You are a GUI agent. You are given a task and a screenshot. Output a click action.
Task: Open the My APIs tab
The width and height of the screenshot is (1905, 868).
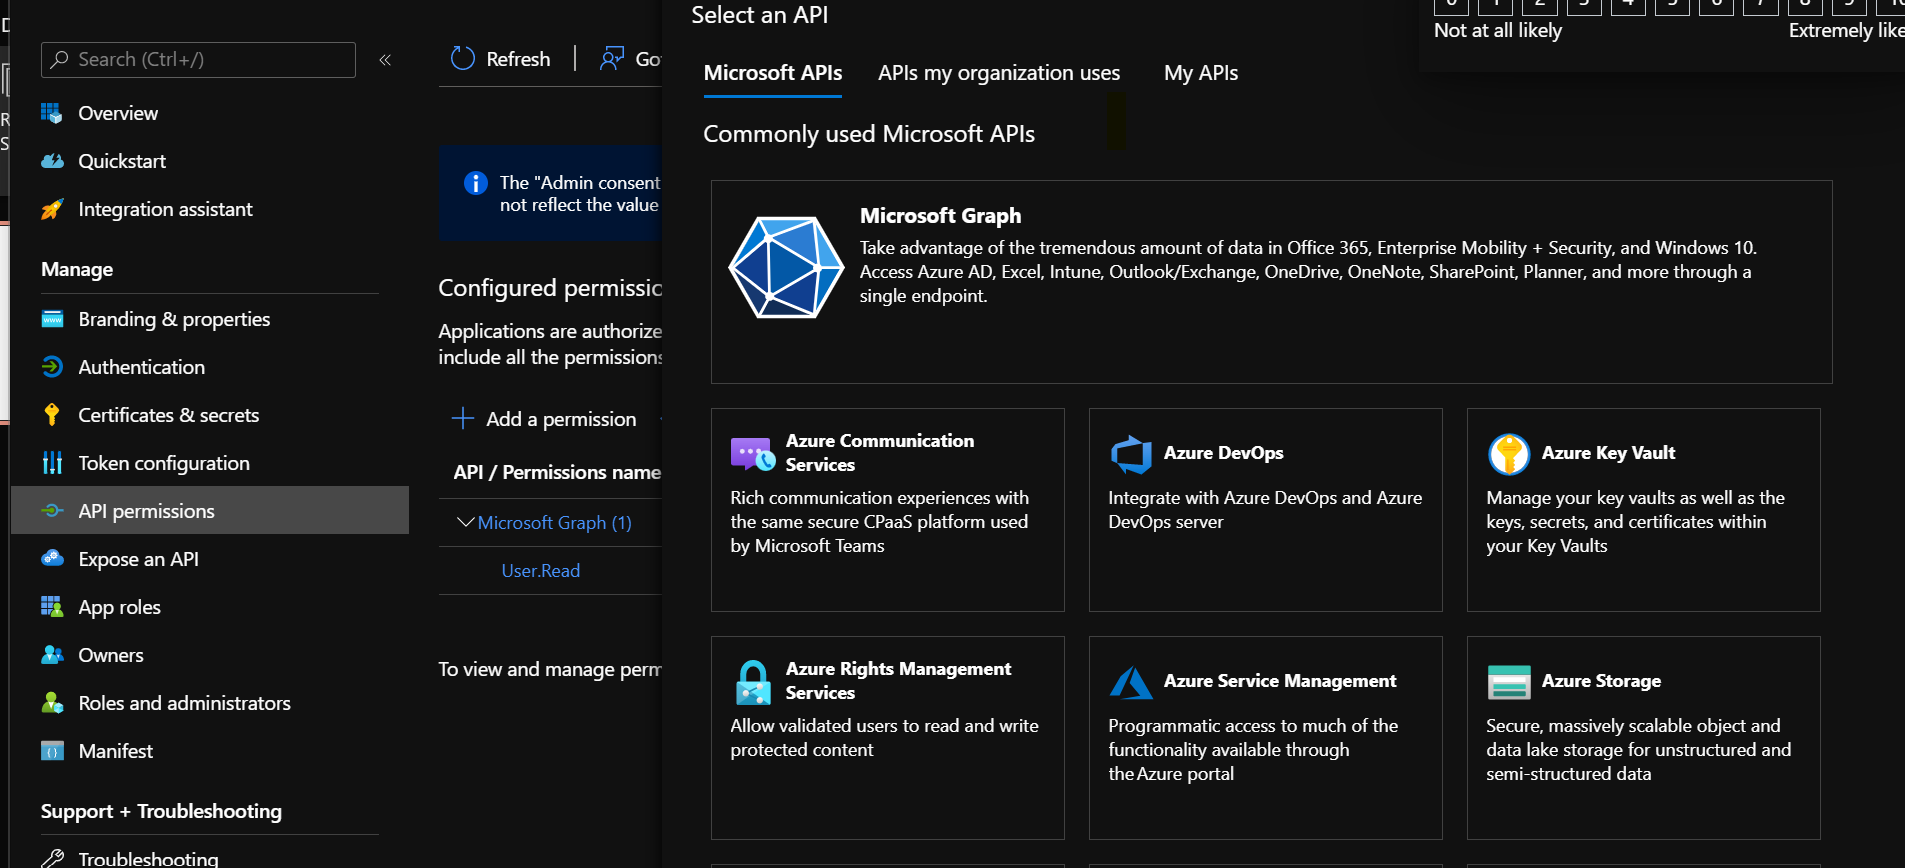click(1200, 73)
